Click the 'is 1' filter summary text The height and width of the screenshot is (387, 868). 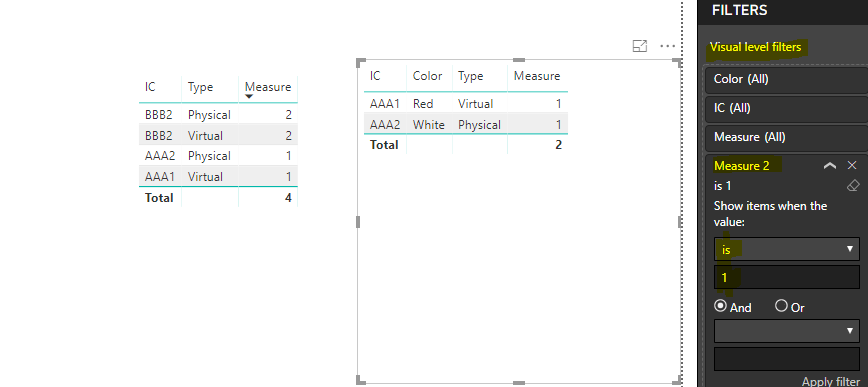pyautogui.click(x=722, y=185)
